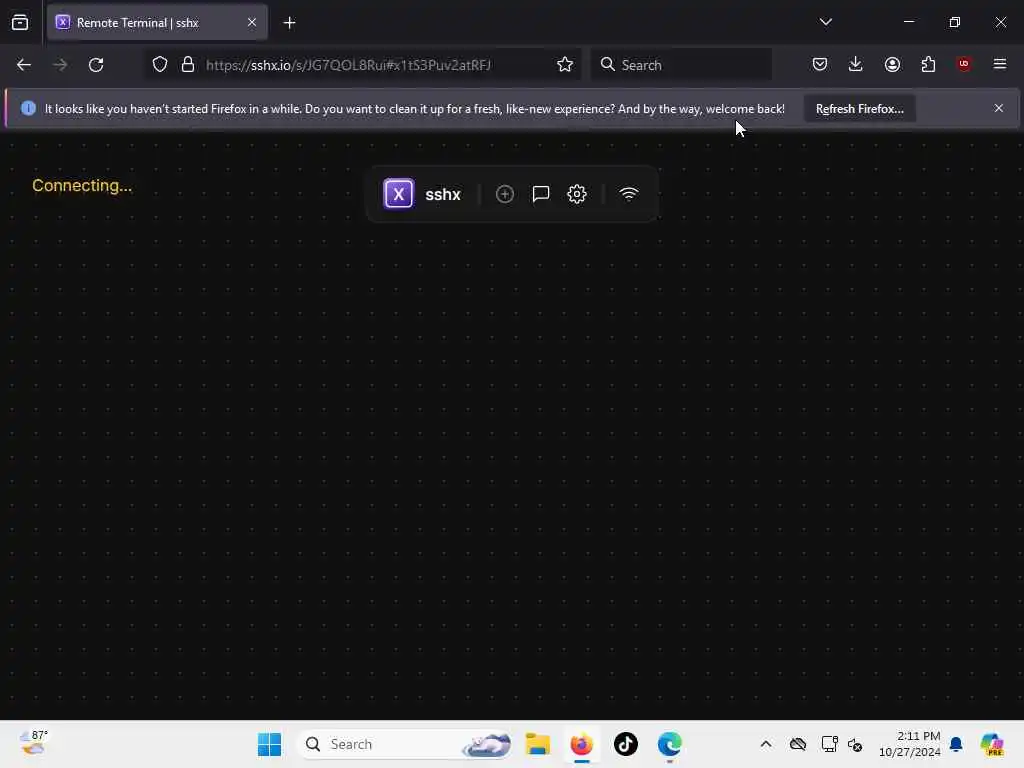This screenshot has width=1024, height=768.
Task: Open the sshx chat panel
Action: point(541,194)
